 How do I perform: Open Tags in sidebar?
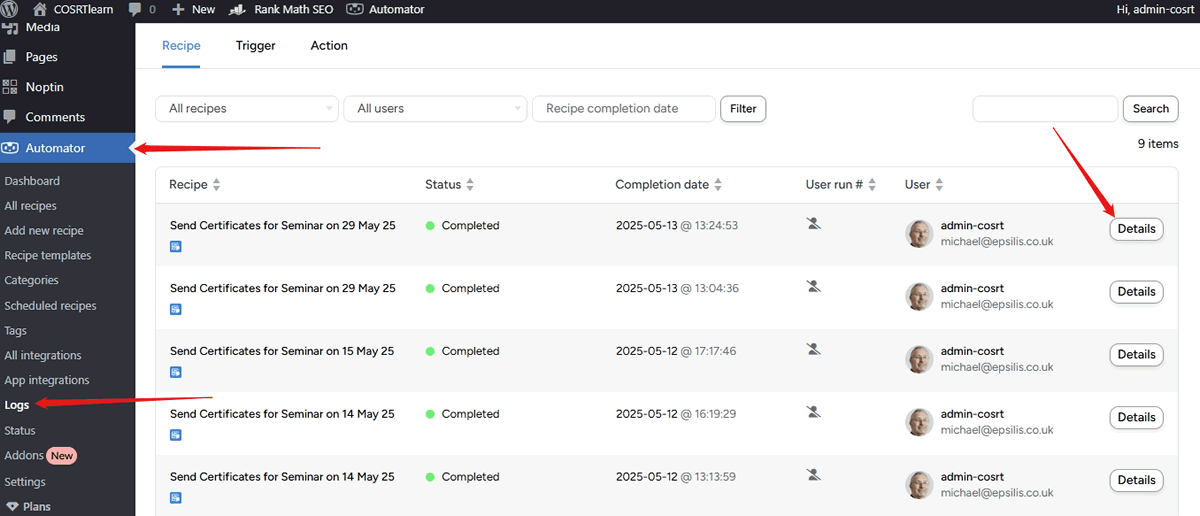click(x=16, y=331)
